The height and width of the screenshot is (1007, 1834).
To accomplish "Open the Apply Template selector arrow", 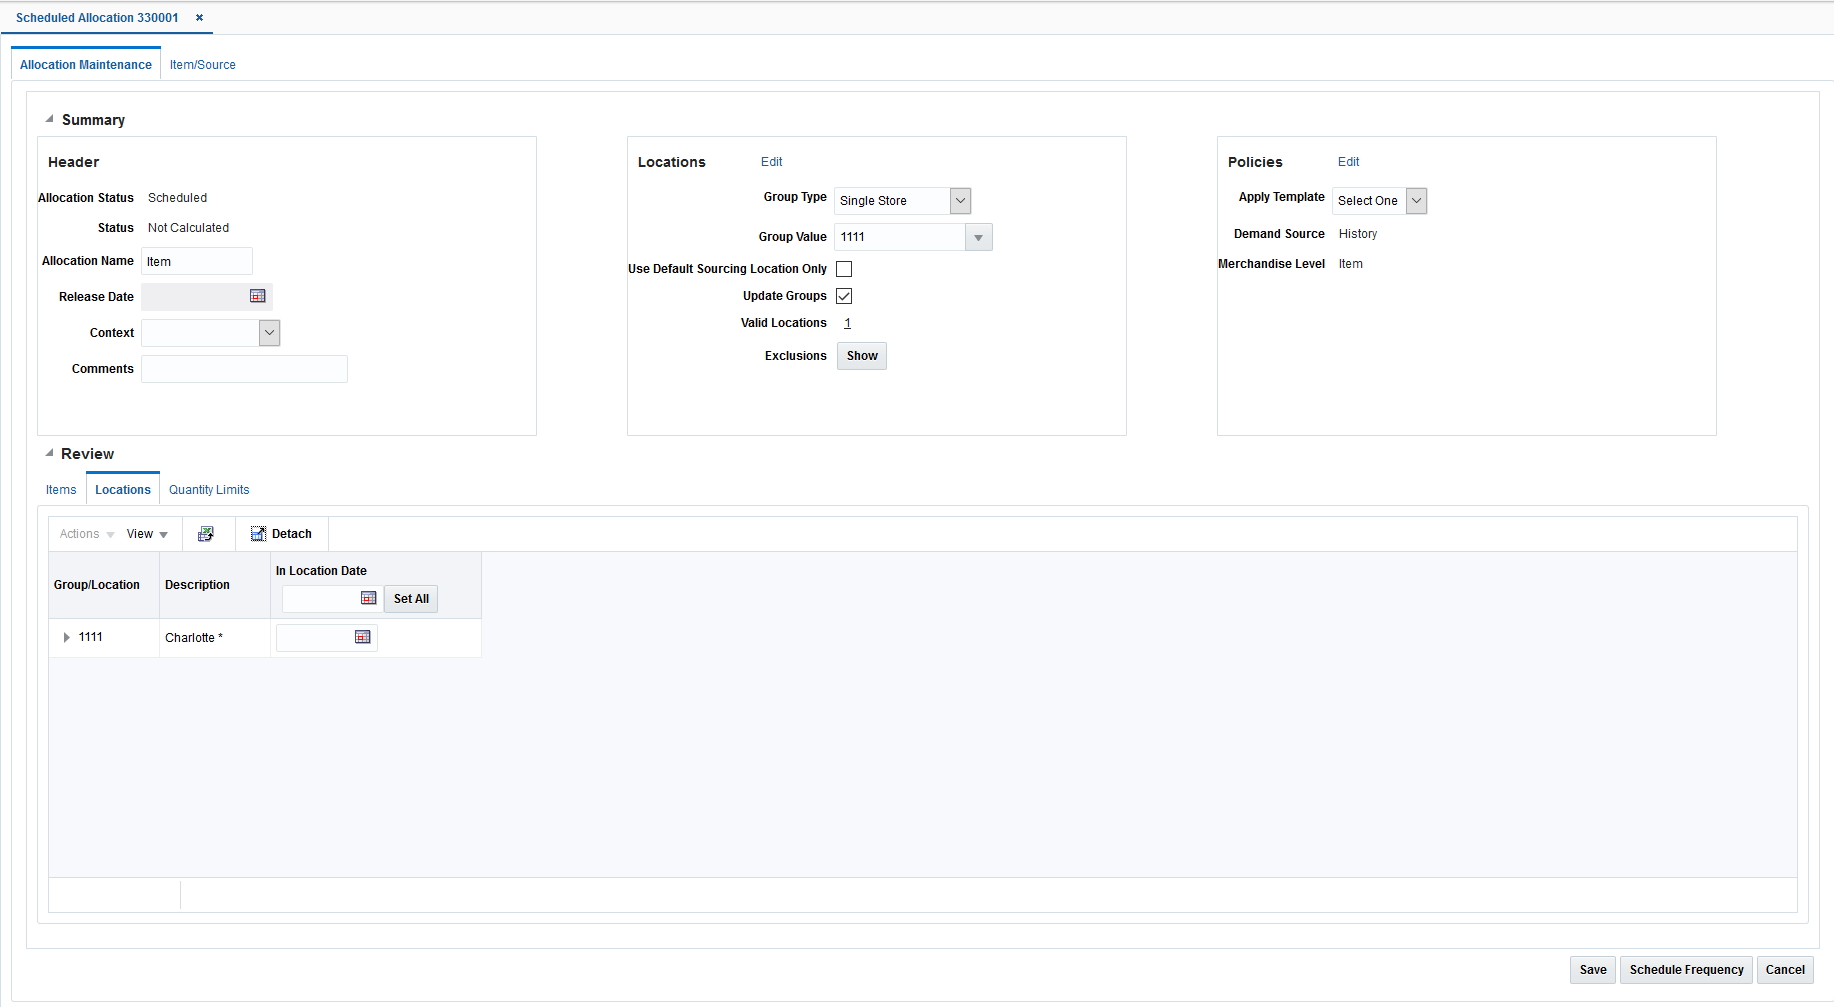I will click(x=1416, y=200).
